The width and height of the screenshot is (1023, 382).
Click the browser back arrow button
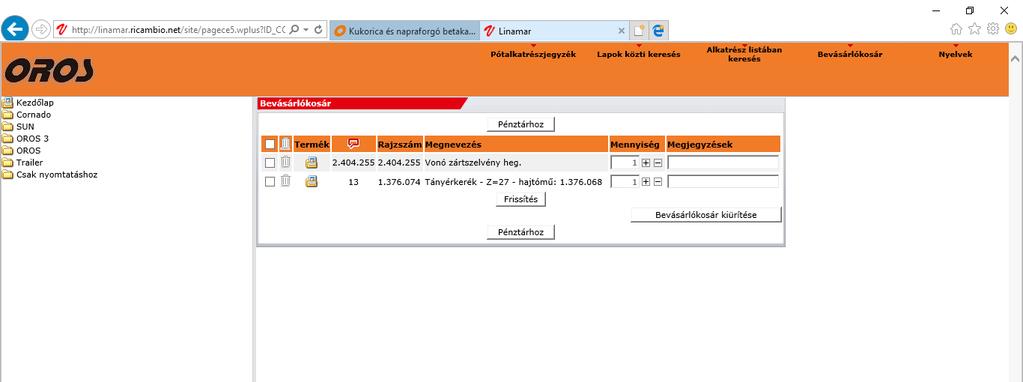[x=15, y=29]
